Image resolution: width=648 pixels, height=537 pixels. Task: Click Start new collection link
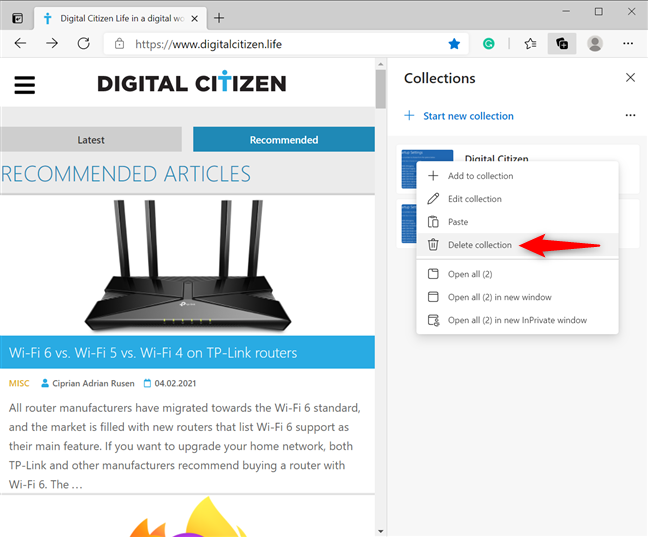tap(468, 116)
